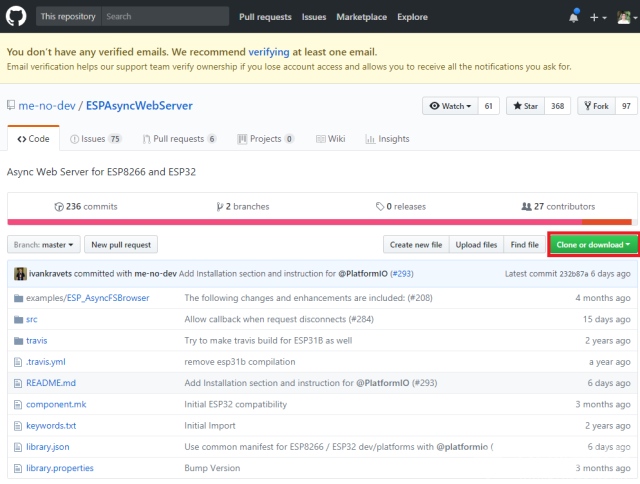Click the src folder icon

coord(18,320)
